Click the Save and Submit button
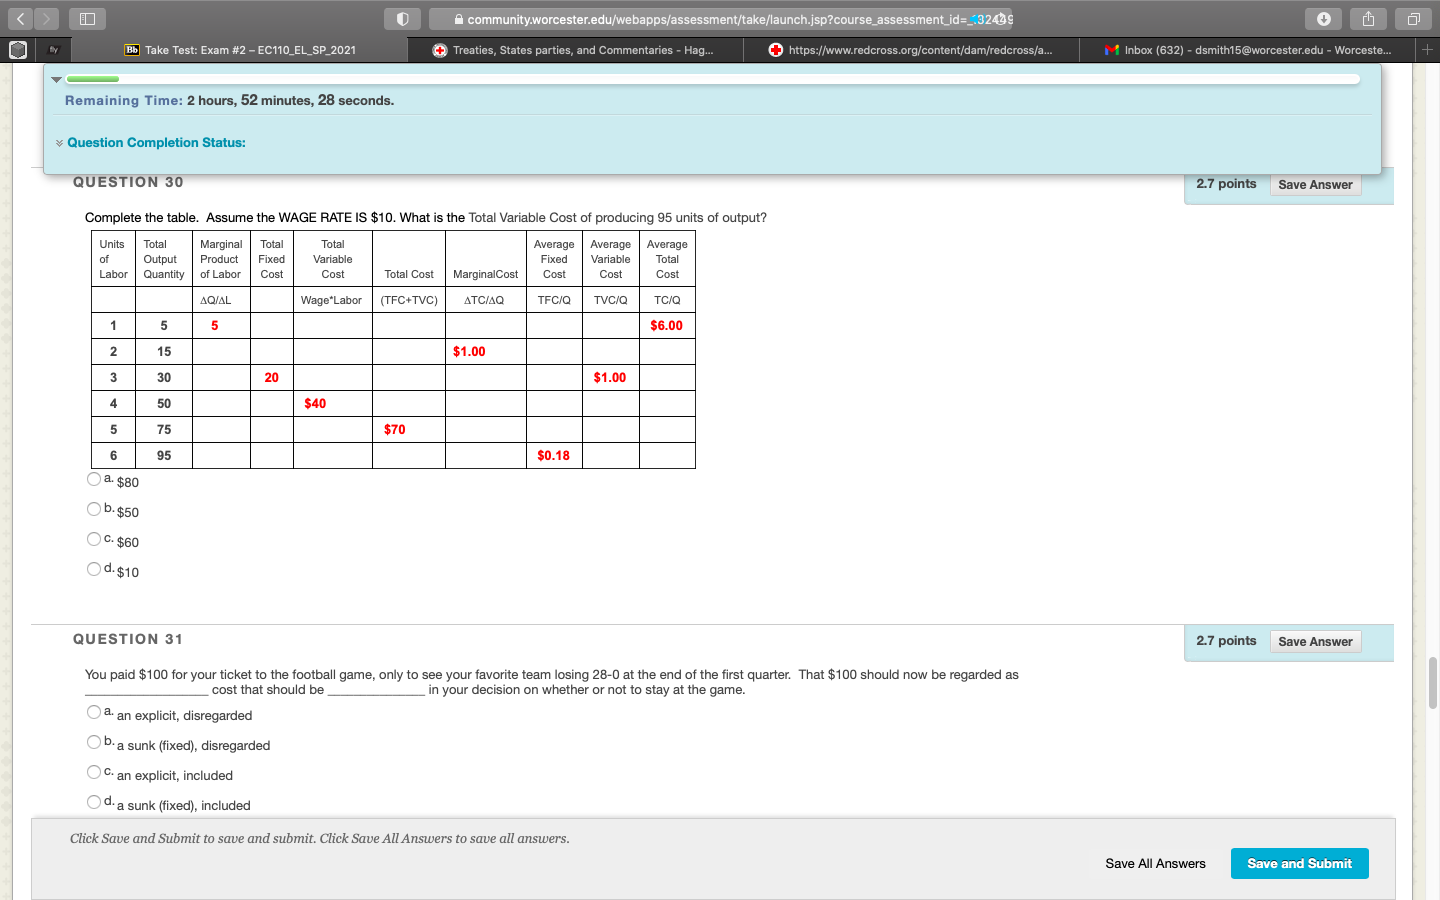Viewport: 1440px width, 900px height. 1299,863
